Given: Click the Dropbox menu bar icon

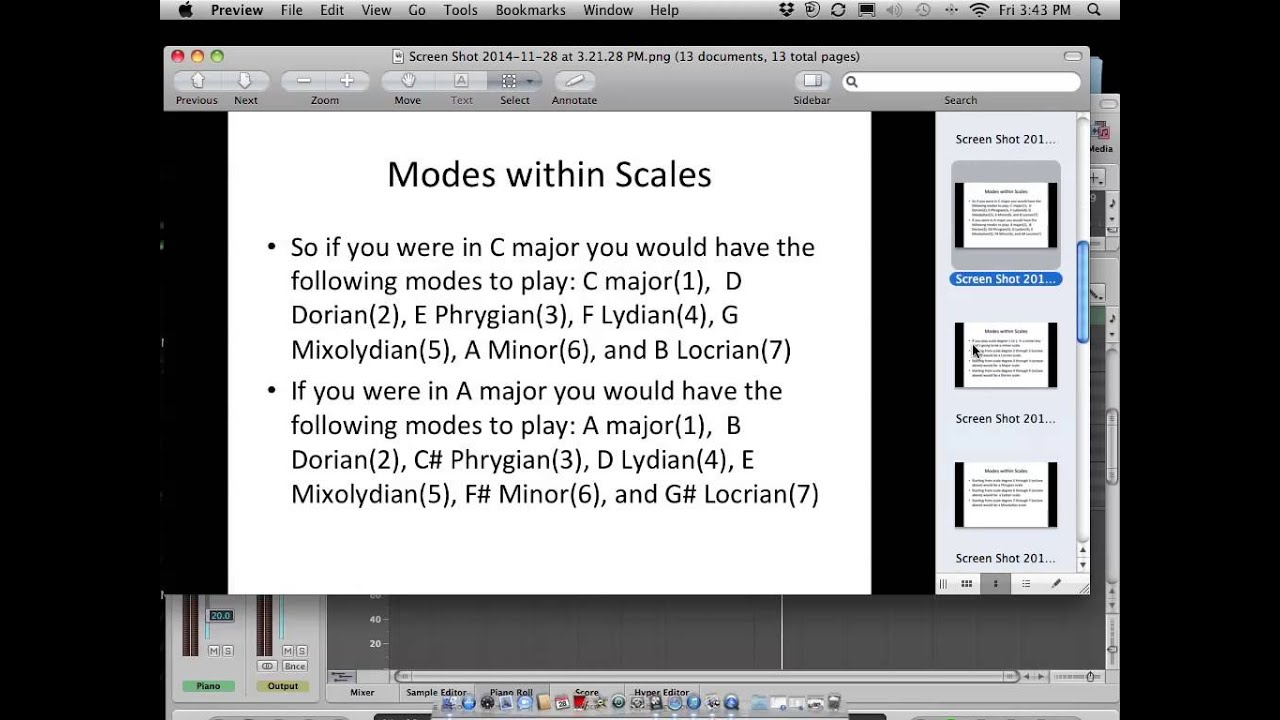Looking at the screenshot, I should 786,10.
